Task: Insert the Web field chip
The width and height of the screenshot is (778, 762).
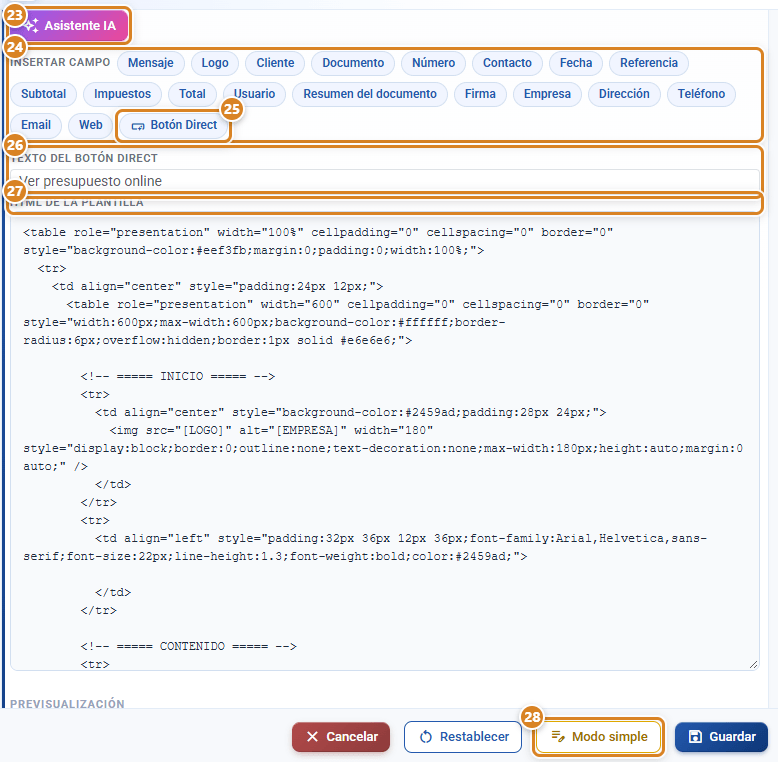Action: 91,125
